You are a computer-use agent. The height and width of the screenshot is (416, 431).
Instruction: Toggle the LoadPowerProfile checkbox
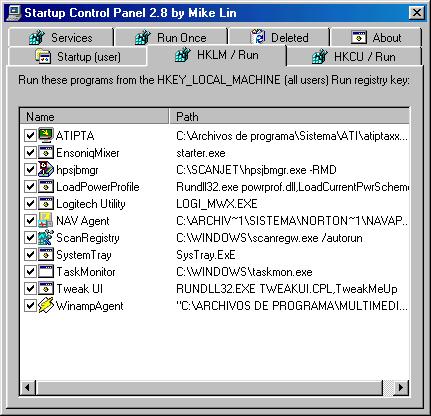point(30,186)
